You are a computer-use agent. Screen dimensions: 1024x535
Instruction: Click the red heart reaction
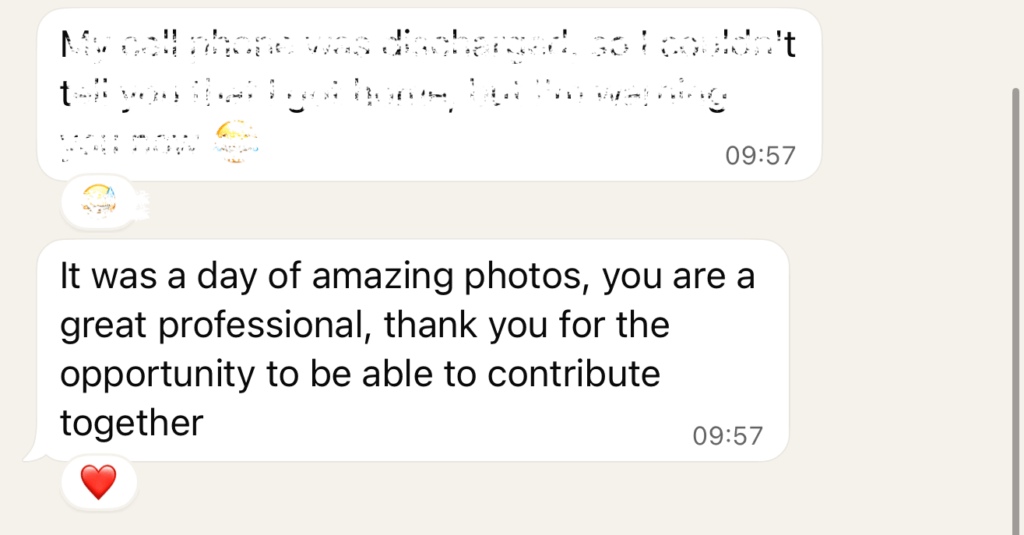98,484
